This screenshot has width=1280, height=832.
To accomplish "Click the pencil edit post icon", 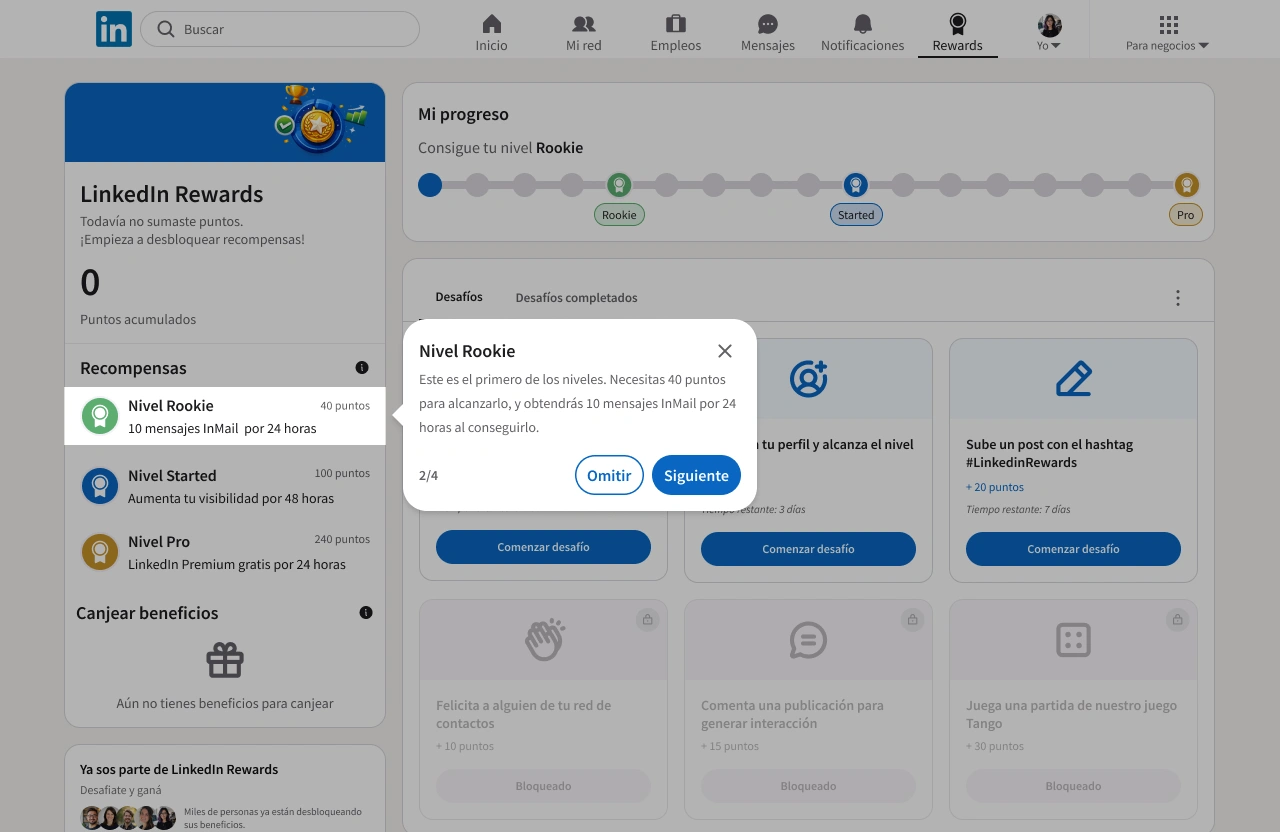I will pyautogui.click(x=1073, y=378).
